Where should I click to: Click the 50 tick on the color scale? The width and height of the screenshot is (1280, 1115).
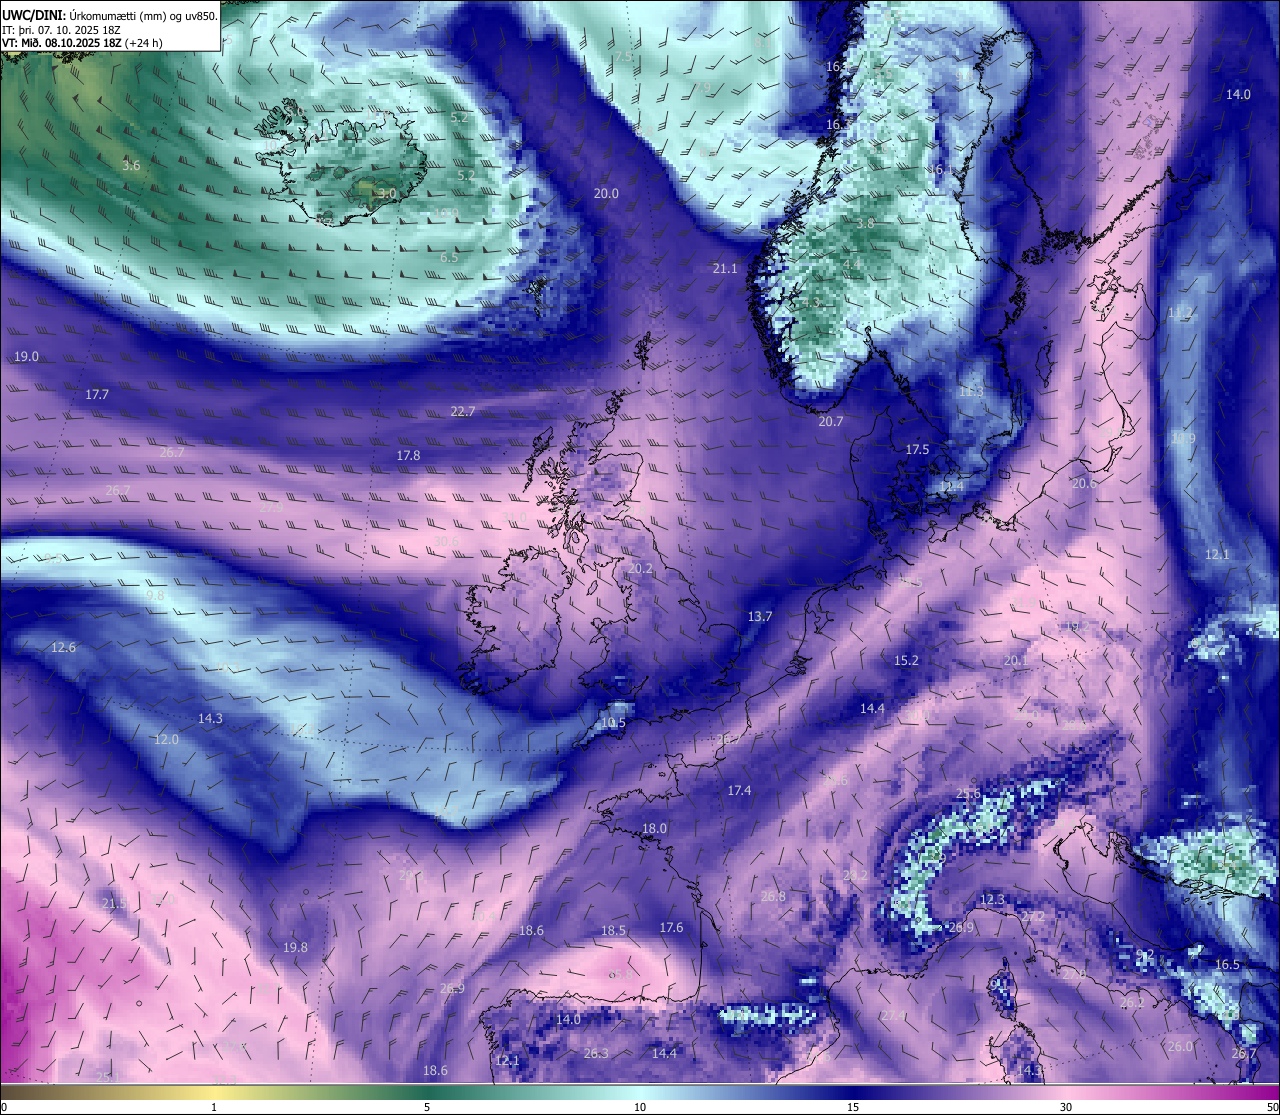click(x=1272, y=1107)
